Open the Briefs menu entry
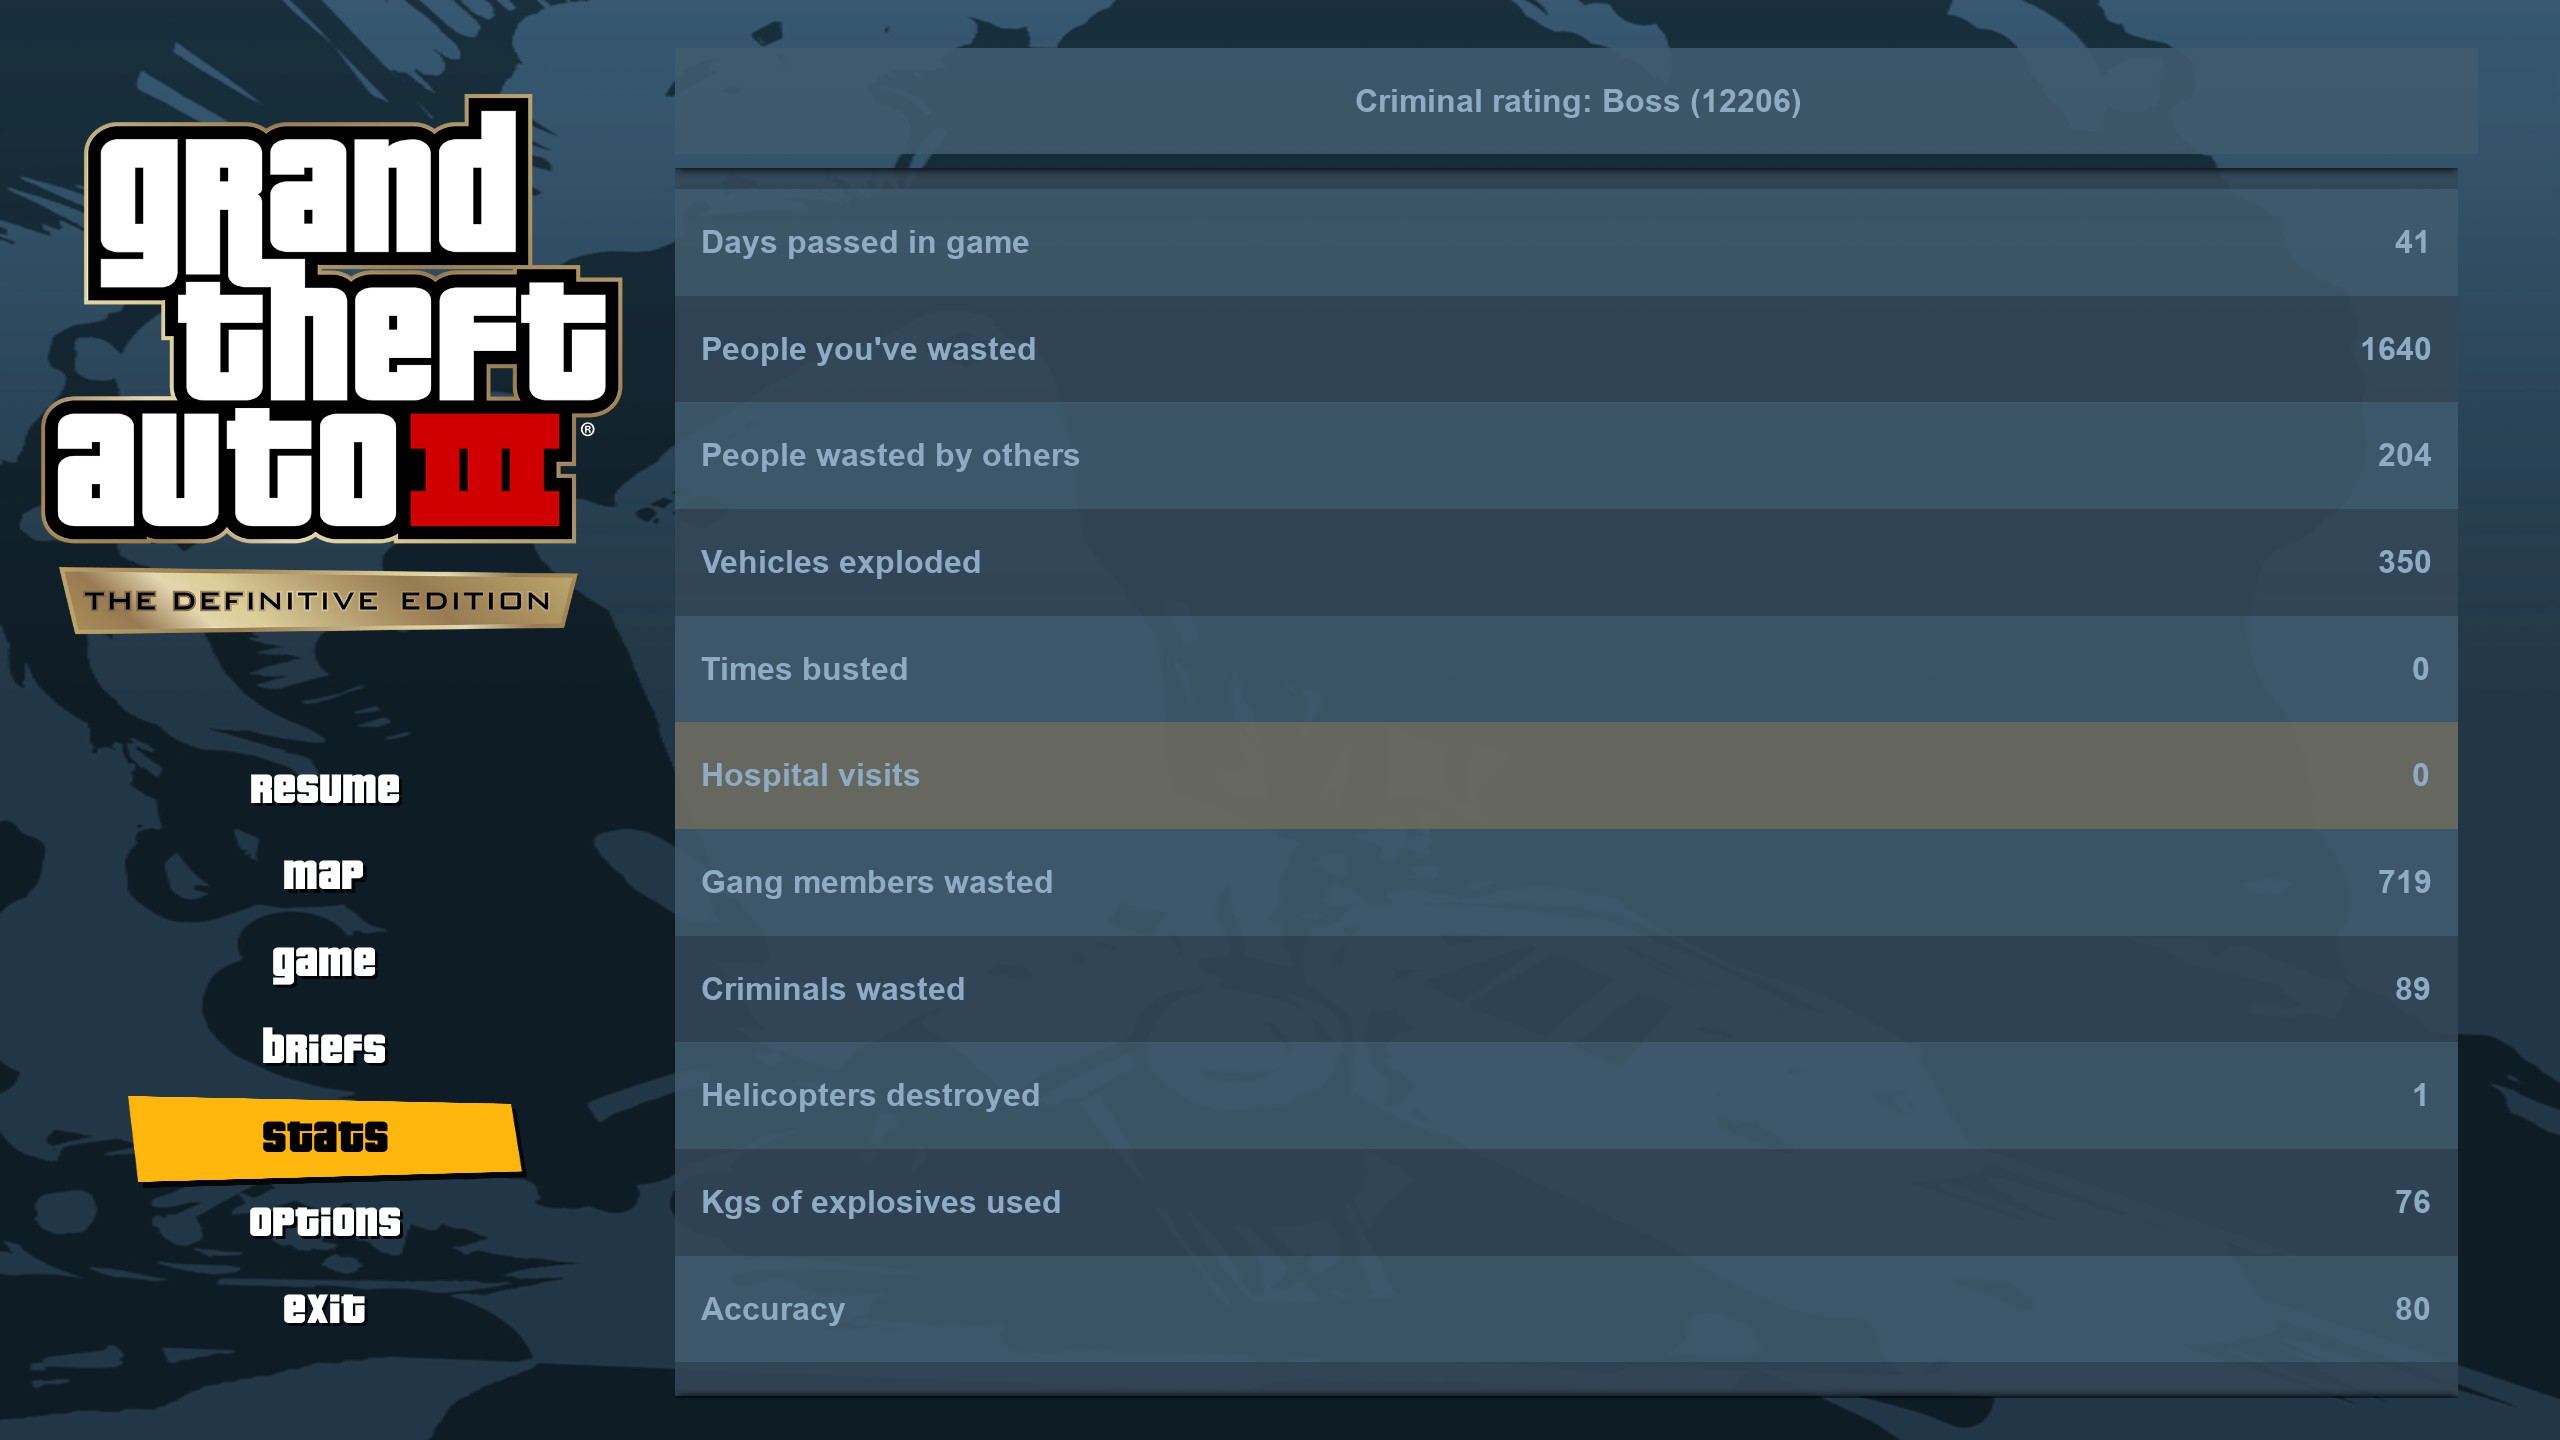 pos(324,1047)
